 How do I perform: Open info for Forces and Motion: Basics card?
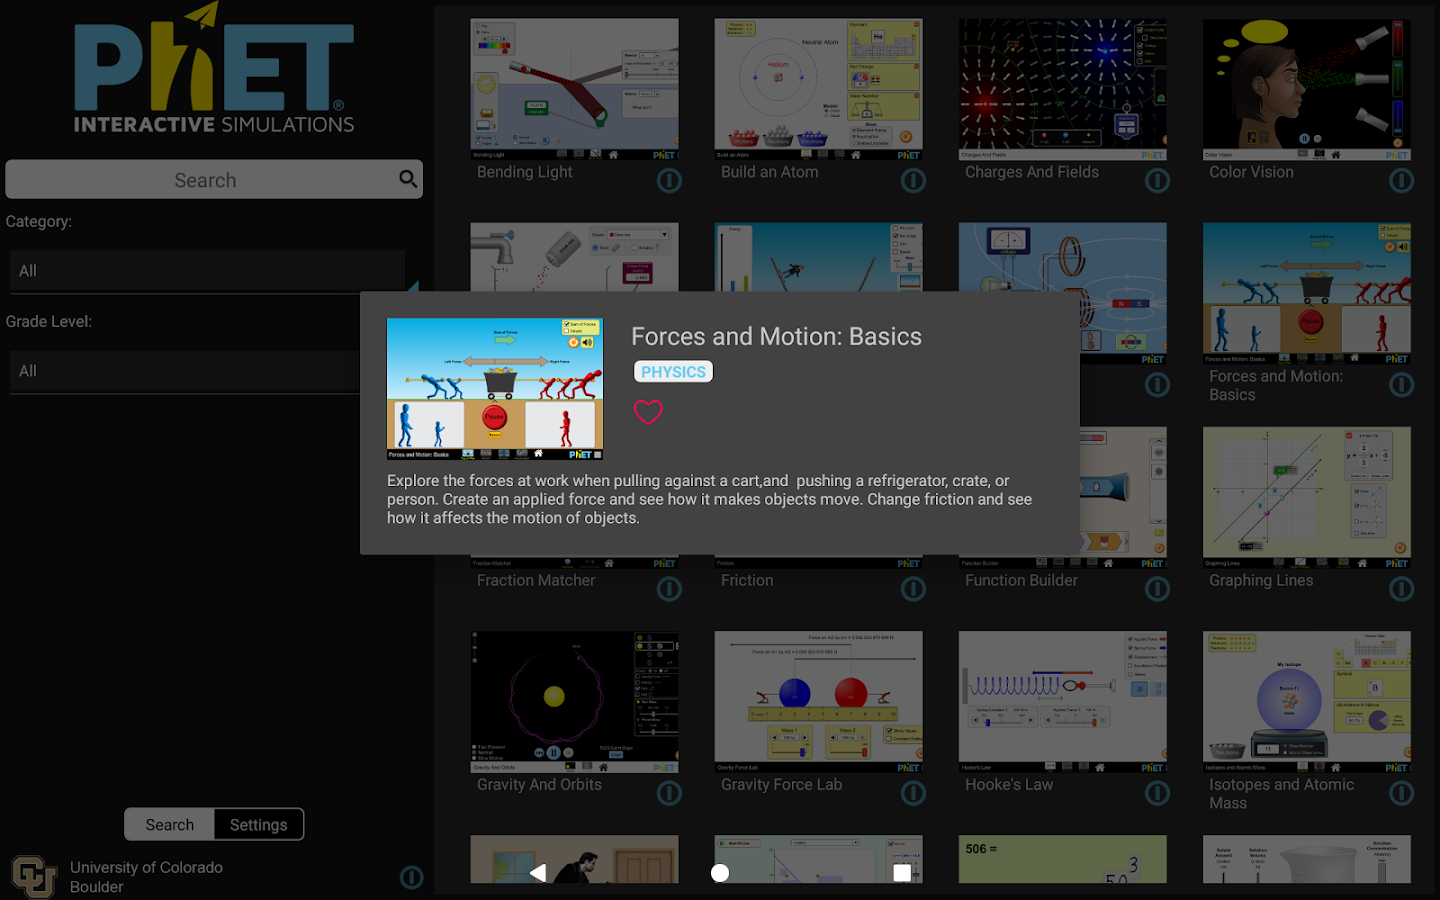tap(1401, 385)
